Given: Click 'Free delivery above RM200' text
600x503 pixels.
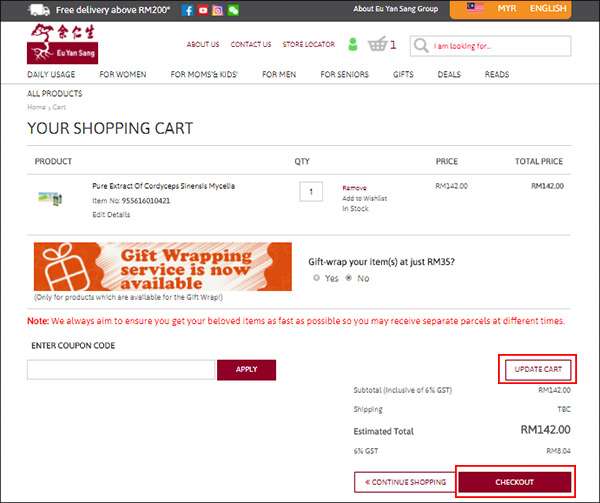Looking at the screenshot, I should click(x=113, y=10).
